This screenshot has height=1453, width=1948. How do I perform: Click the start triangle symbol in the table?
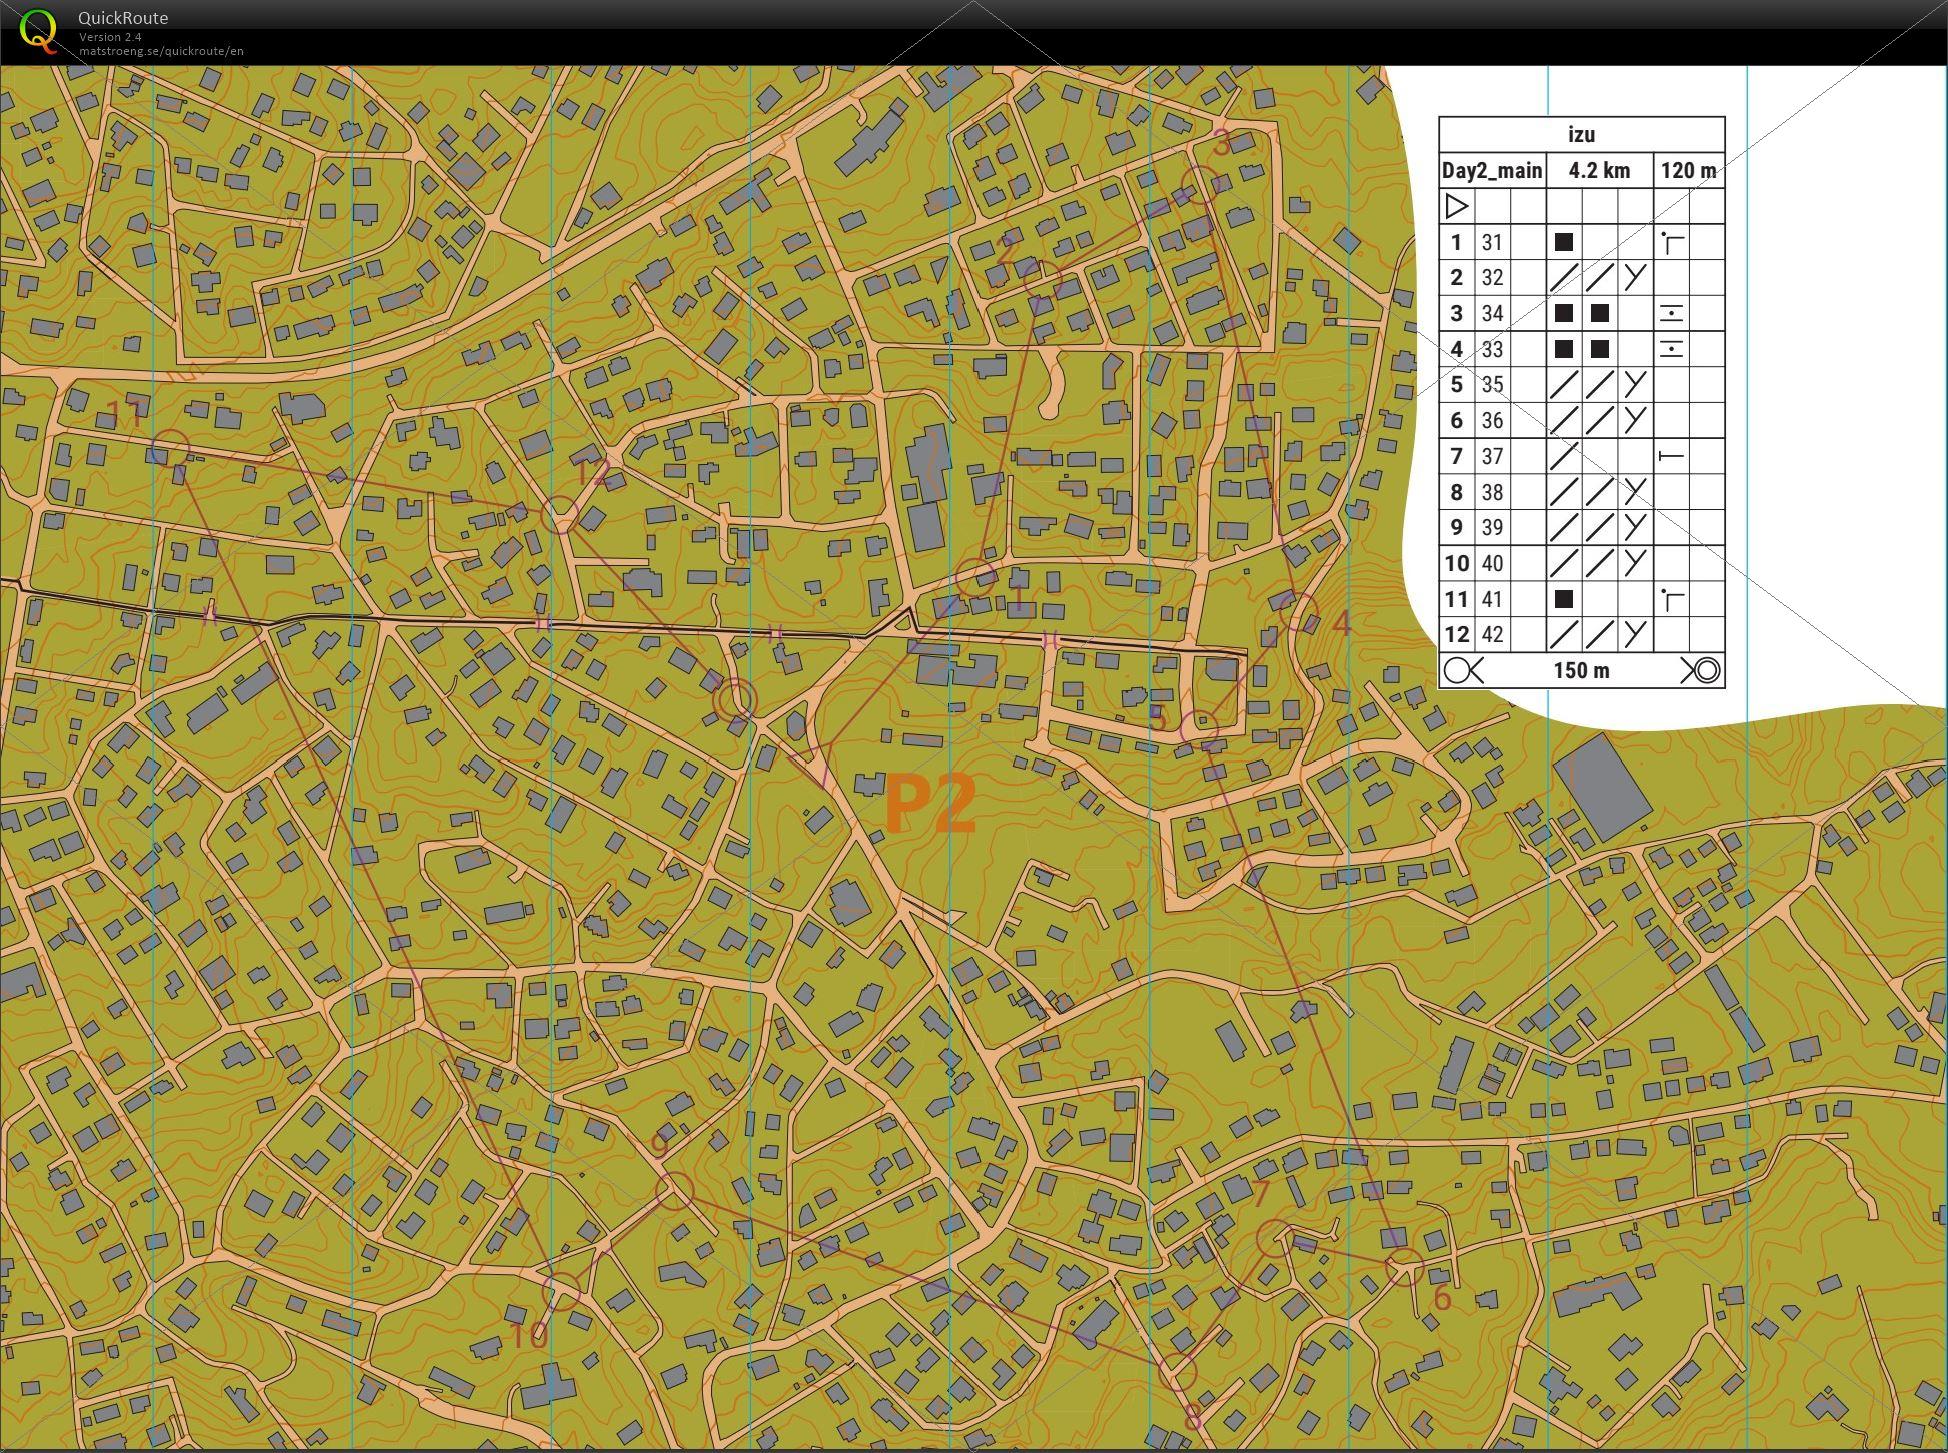pyautogui.click(x=1456, y=207)
